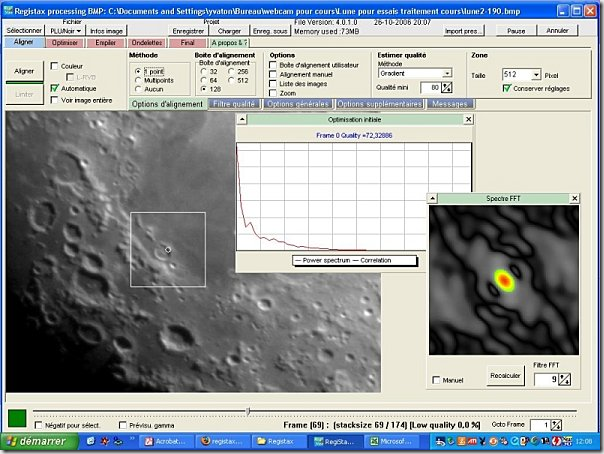Open the A propos & ? tab
This screenshot has height=454, width=604.
pos(229,43)
